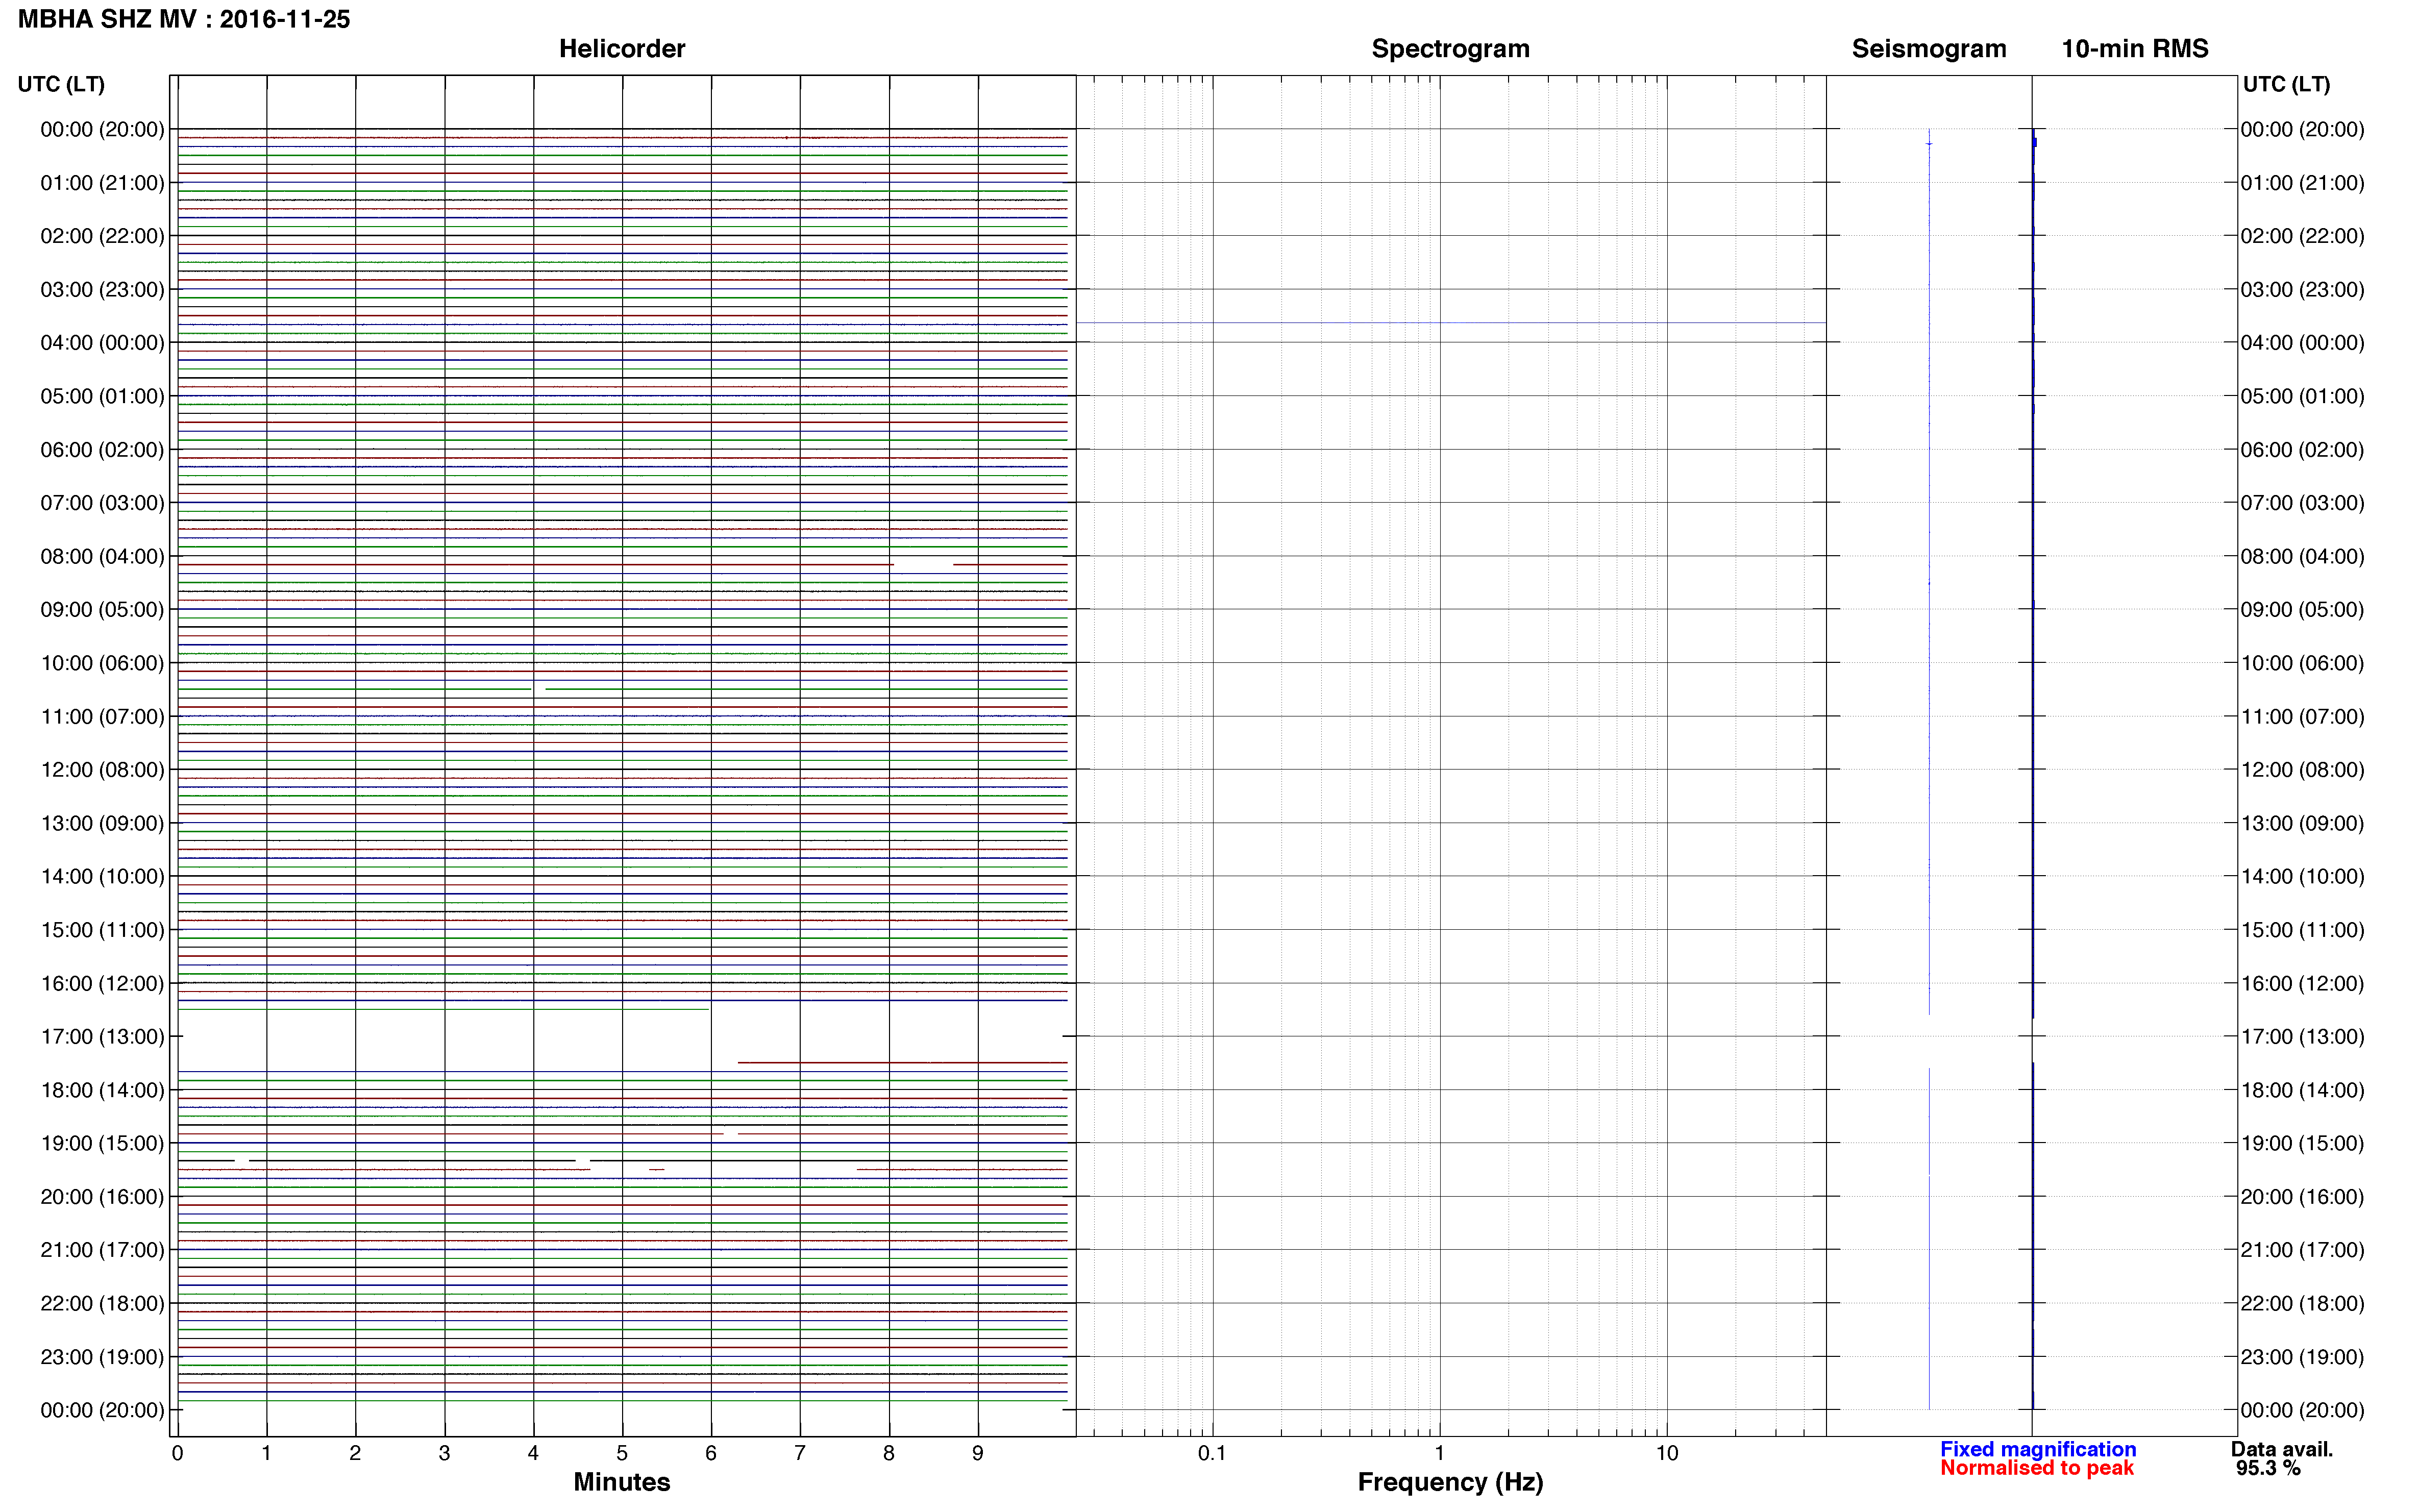The image size is (2419, 1512).
Task: Click the '0.1' frequency tick label
Action: pos(1212,1453)
